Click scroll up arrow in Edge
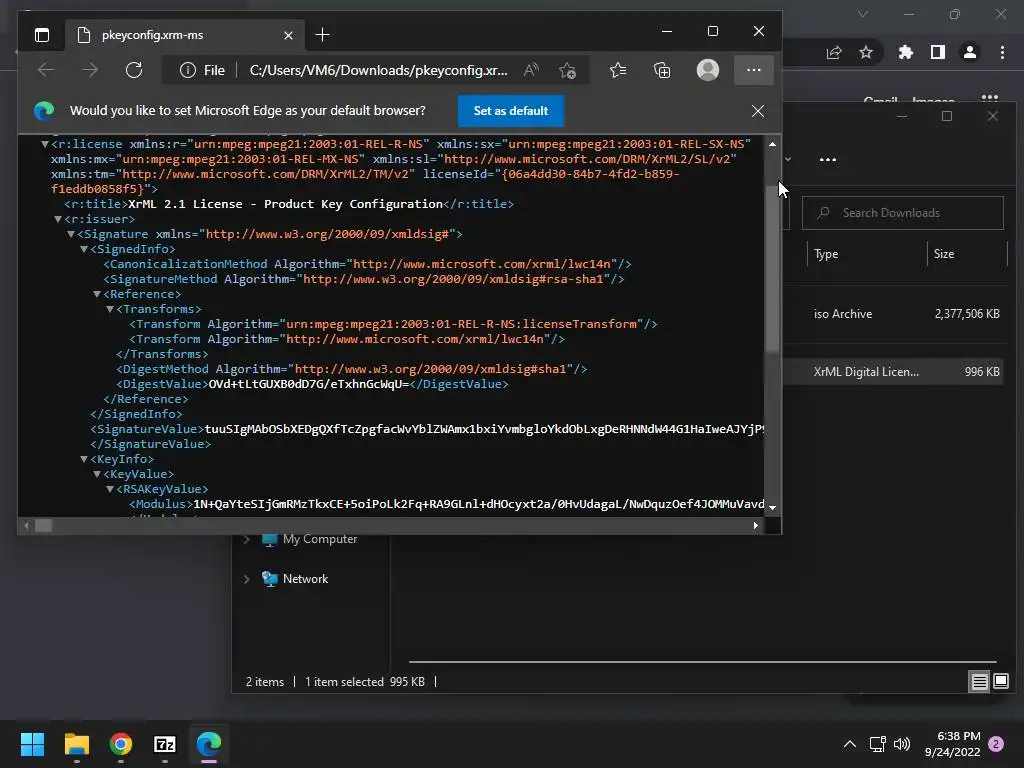Viewport: 1024px width, 768px height. pos(773,144)
